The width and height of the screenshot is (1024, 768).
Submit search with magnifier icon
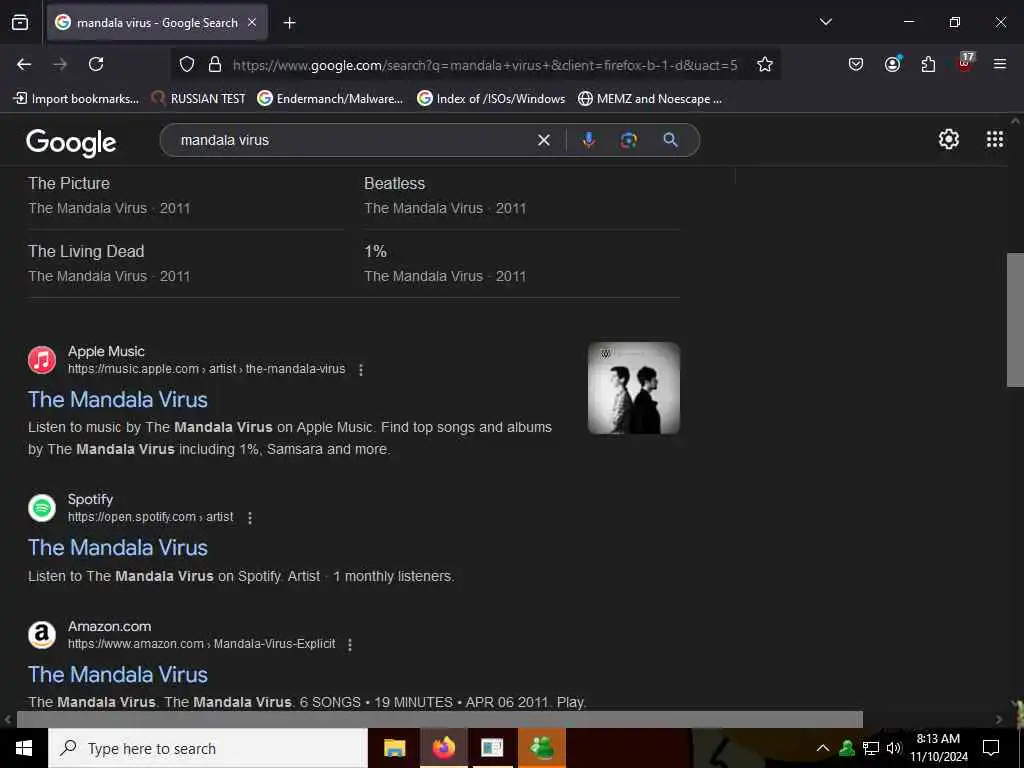coord(670,140)
